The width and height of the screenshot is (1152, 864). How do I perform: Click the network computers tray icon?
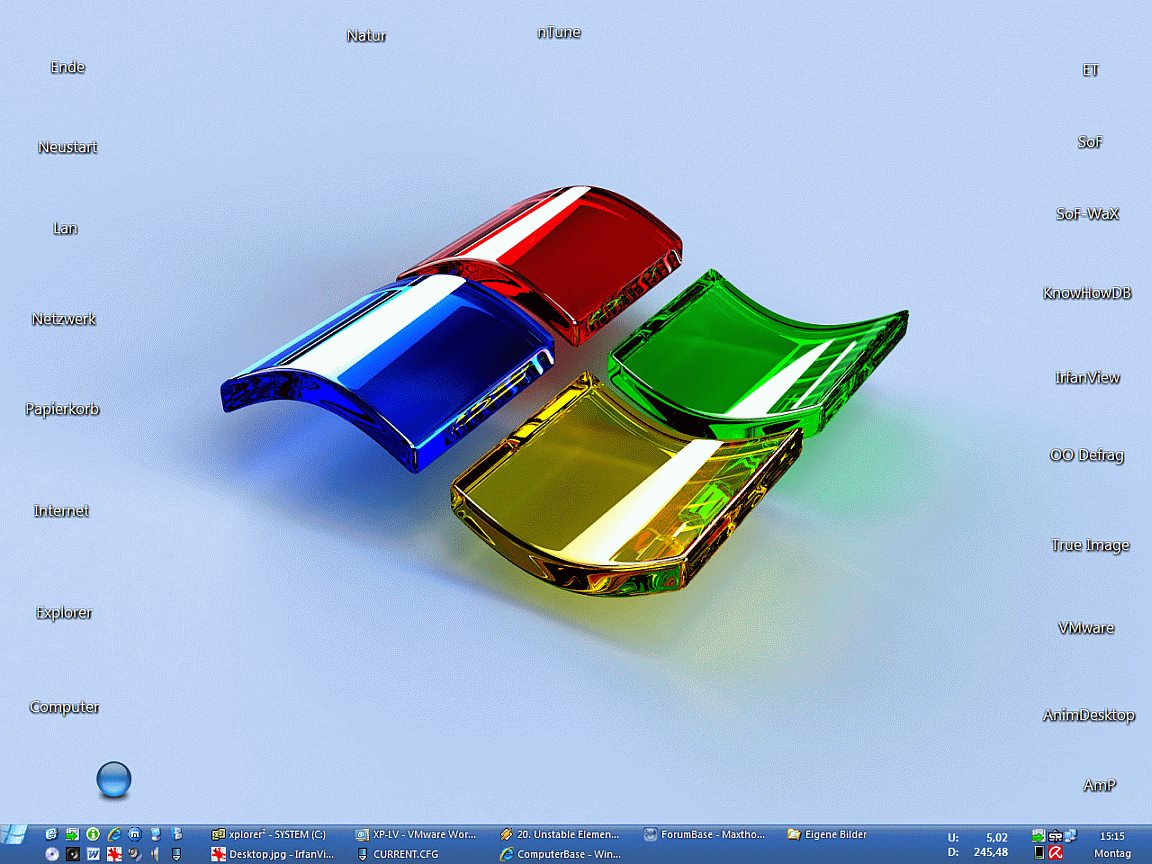[x=1070, y=836]
